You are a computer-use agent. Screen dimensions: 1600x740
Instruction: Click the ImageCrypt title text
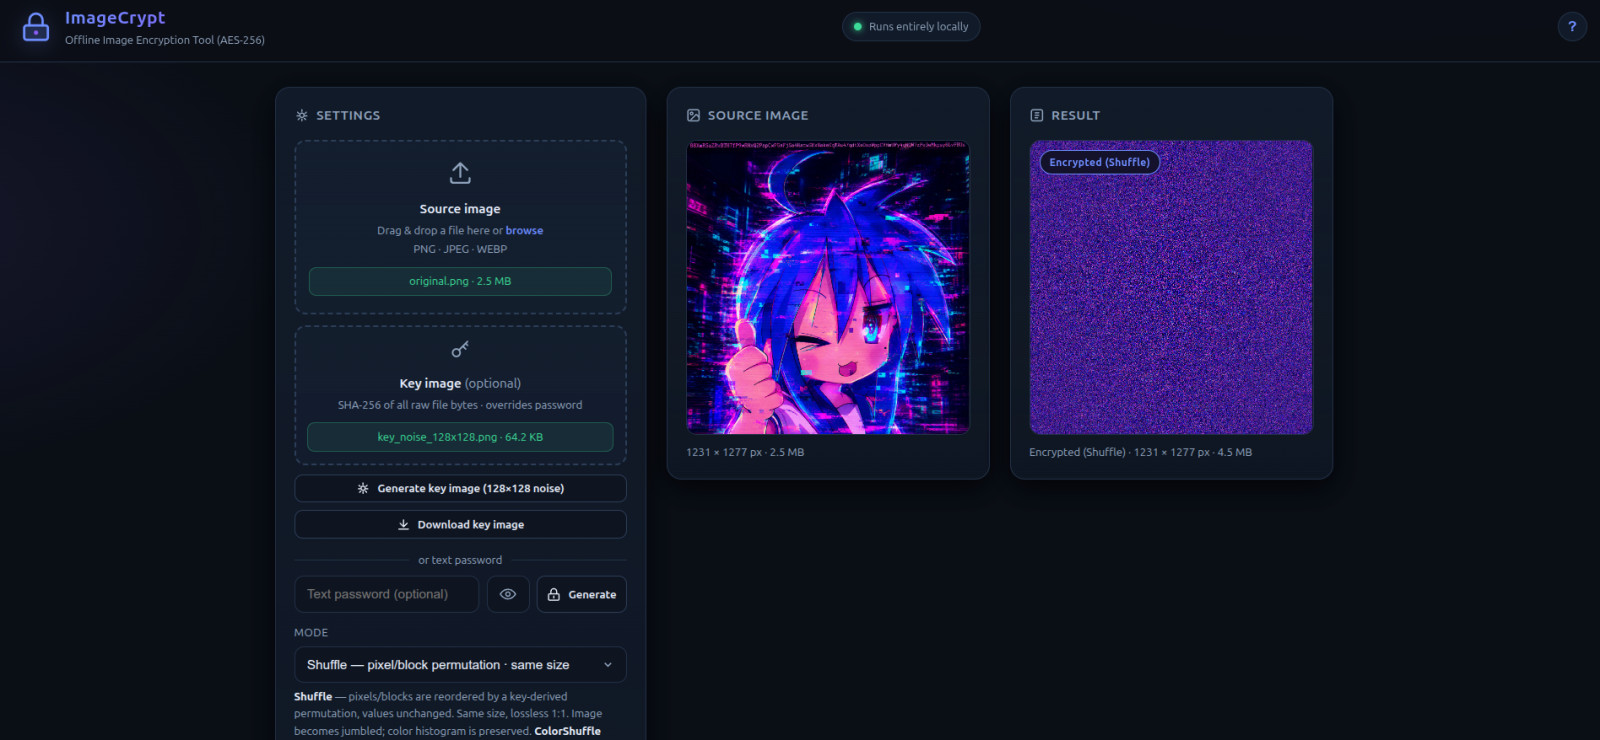[x=115, y=18]
